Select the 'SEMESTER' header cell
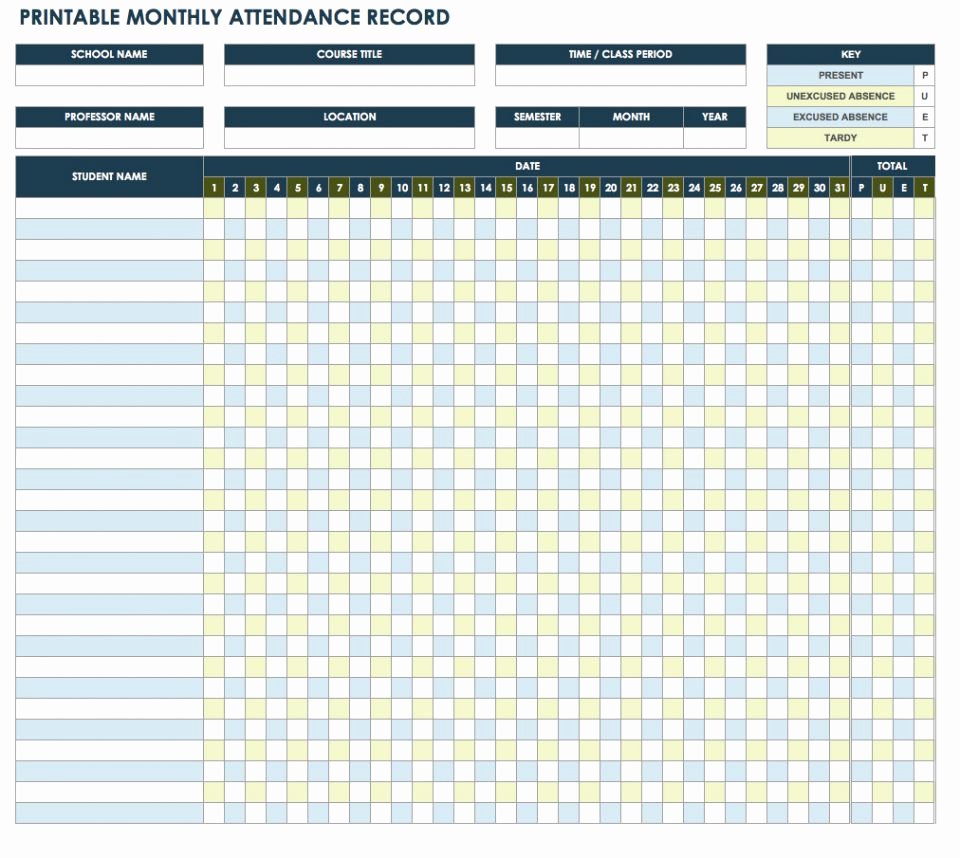Screen dimensions: 960x858 click(x=537, y=117)
